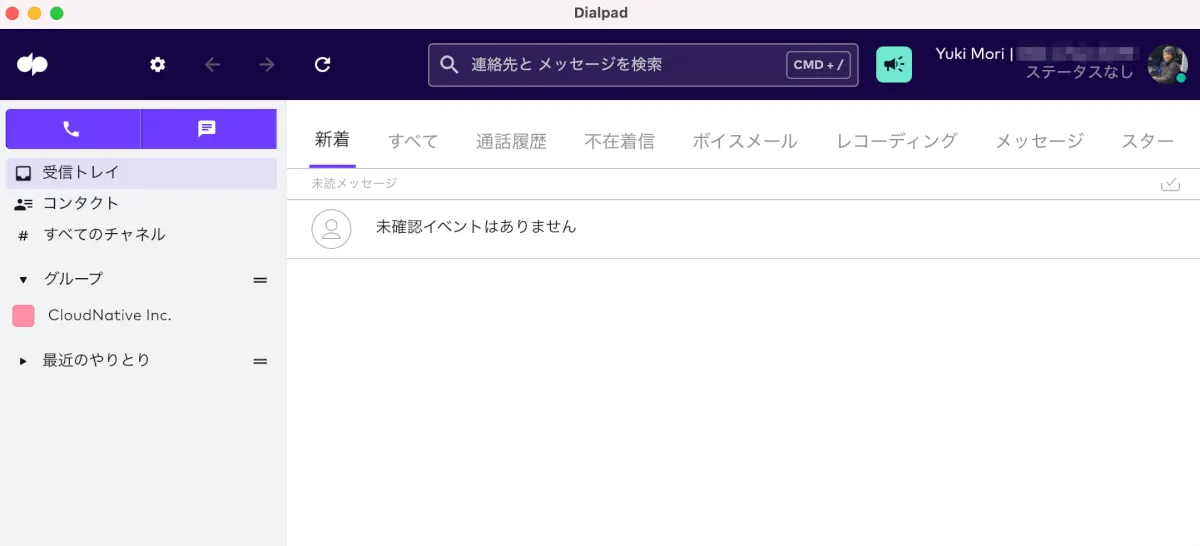Click the Yuki Mori user name
Screen dimensions: 1200x546
tap(970, 54)
